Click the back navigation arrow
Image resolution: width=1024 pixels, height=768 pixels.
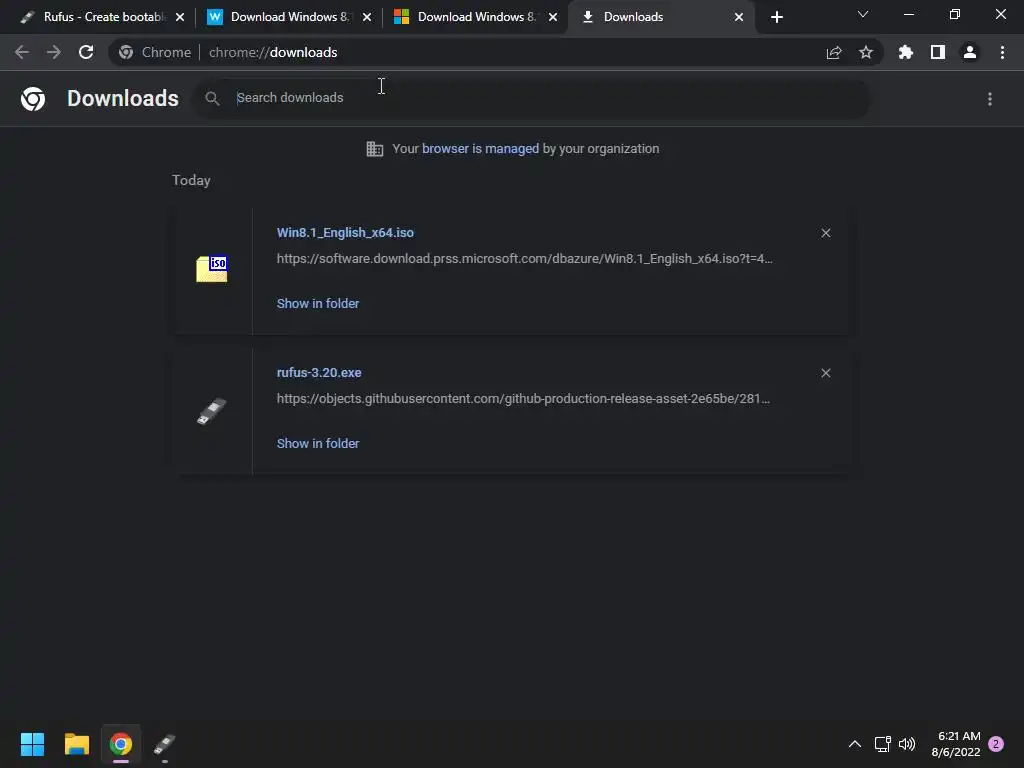[22, 52]
